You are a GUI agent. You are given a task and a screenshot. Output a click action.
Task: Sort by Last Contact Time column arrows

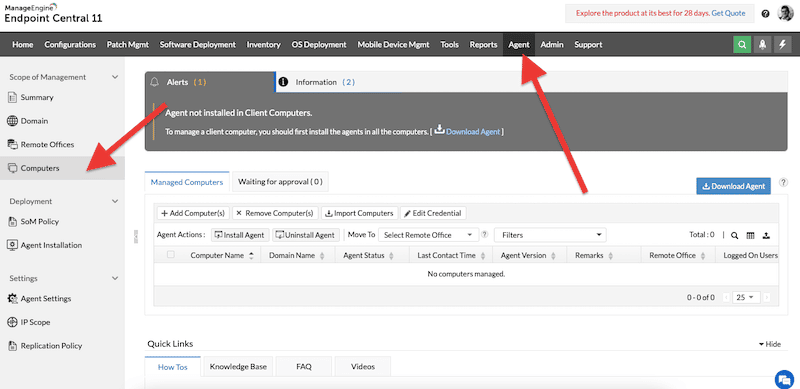tap(482, 255)
